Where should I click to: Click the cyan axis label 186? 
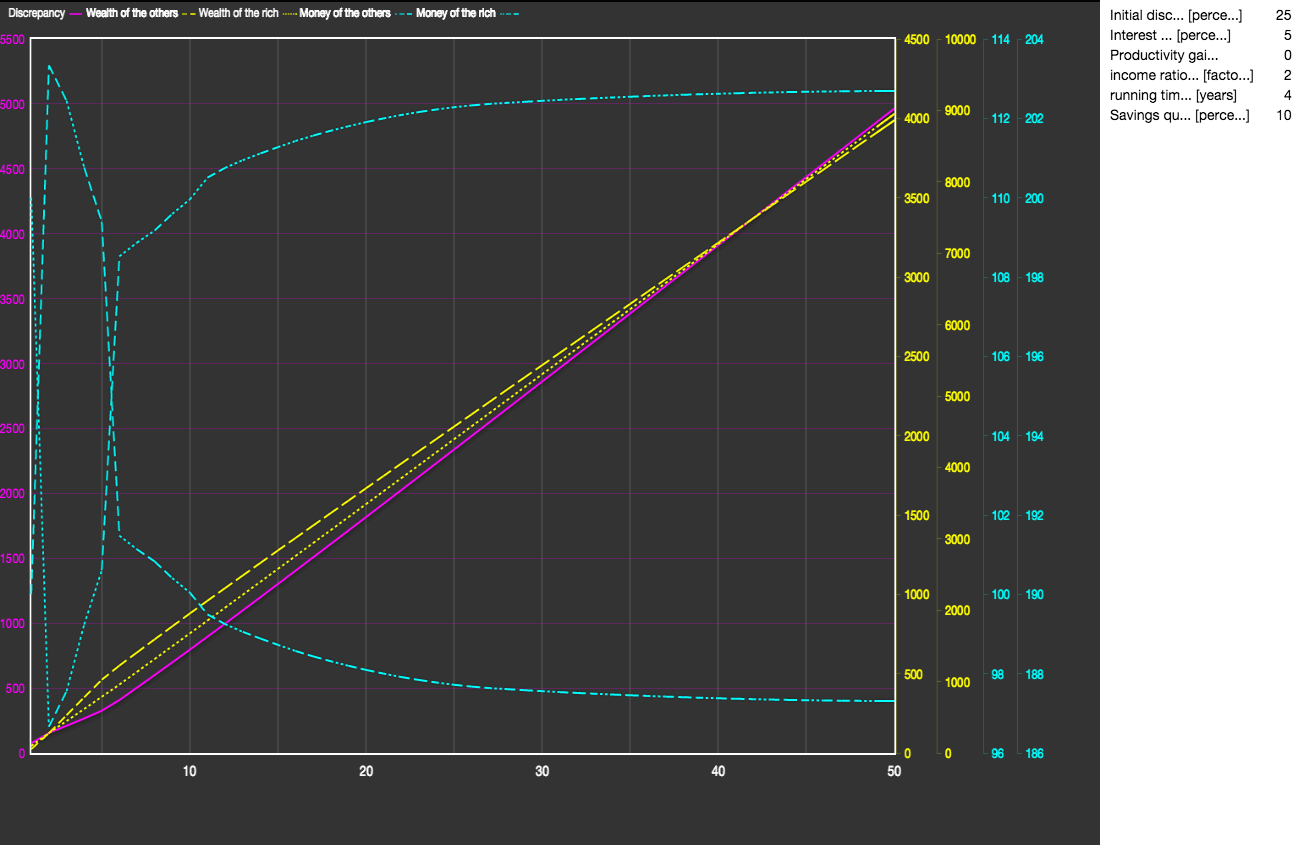[x=1034, y=754]
